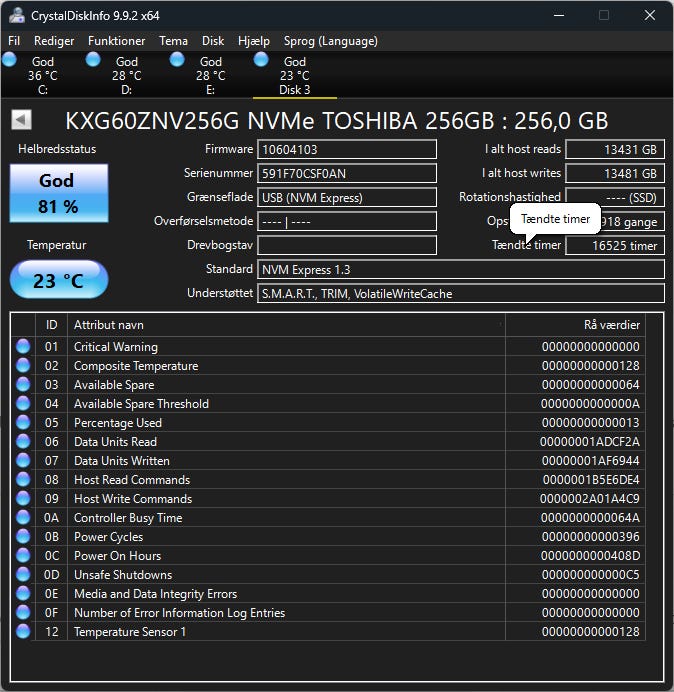
Task: Click the Grænseflade field USB (NVM Express)
Action: [347, 197]
